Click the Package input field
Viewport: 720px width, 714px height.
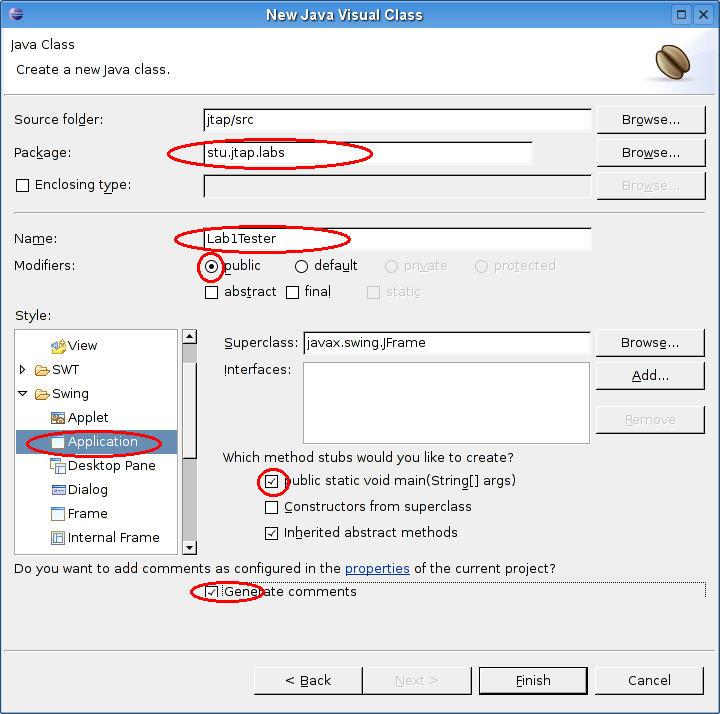click(368, 153)
